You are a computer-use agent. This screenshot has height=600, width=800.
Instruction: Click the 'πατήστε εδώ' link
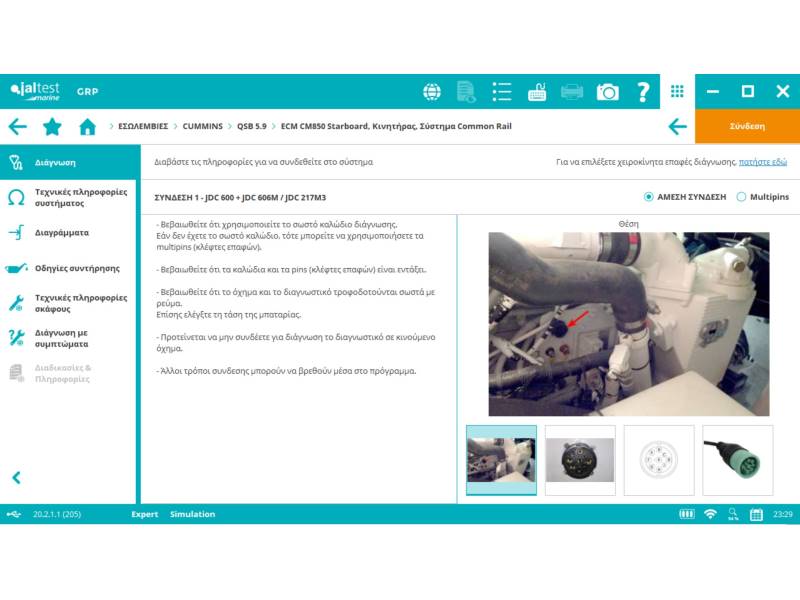pyautogui.click(x=763, y=162)
